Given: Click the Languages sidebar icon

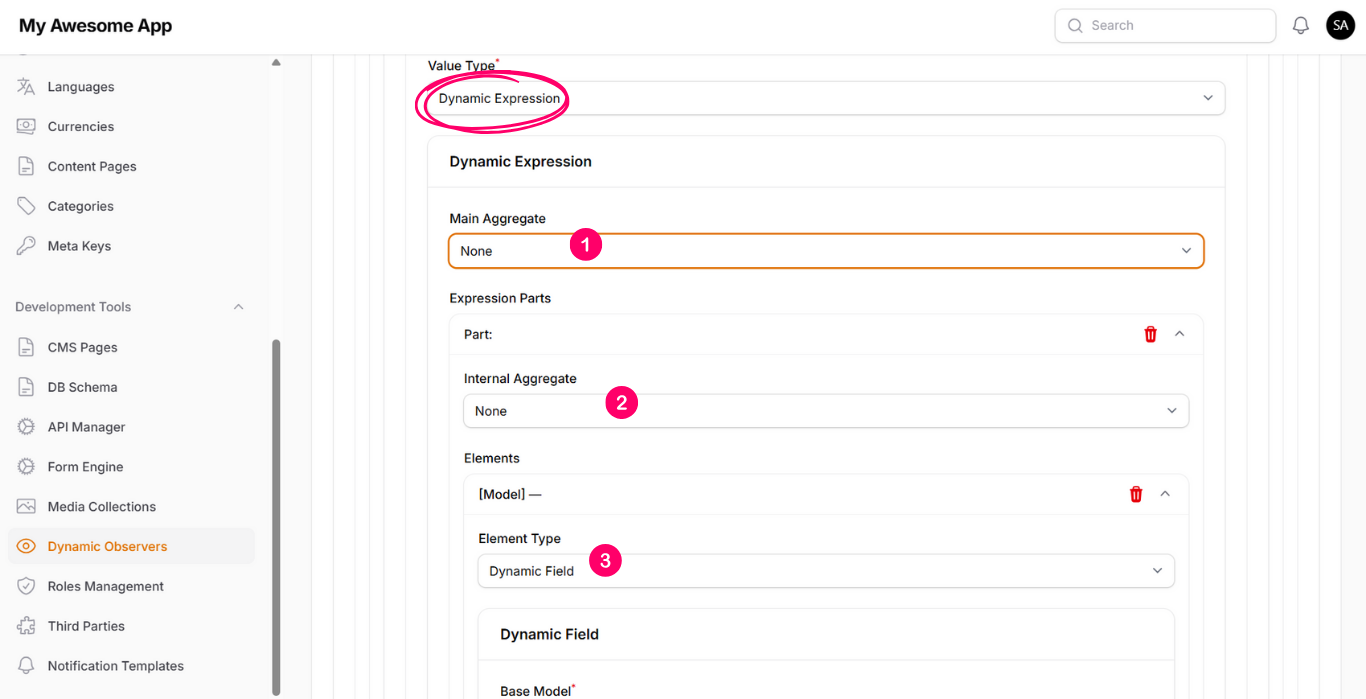Looking at the screenshot, I should pyautogui.click(x=26, y=87).
